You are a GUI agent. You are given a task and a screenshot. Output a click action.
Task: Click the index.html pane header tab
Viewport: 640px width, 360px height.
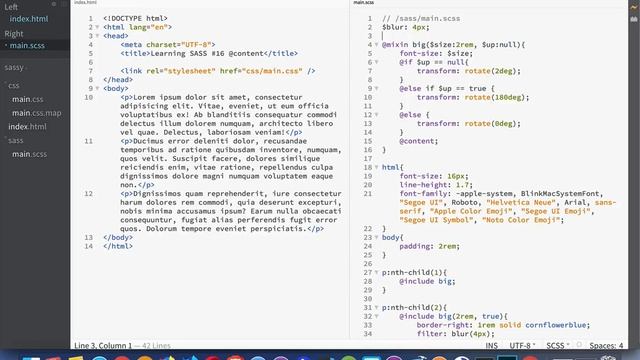(x=85, y=2)
